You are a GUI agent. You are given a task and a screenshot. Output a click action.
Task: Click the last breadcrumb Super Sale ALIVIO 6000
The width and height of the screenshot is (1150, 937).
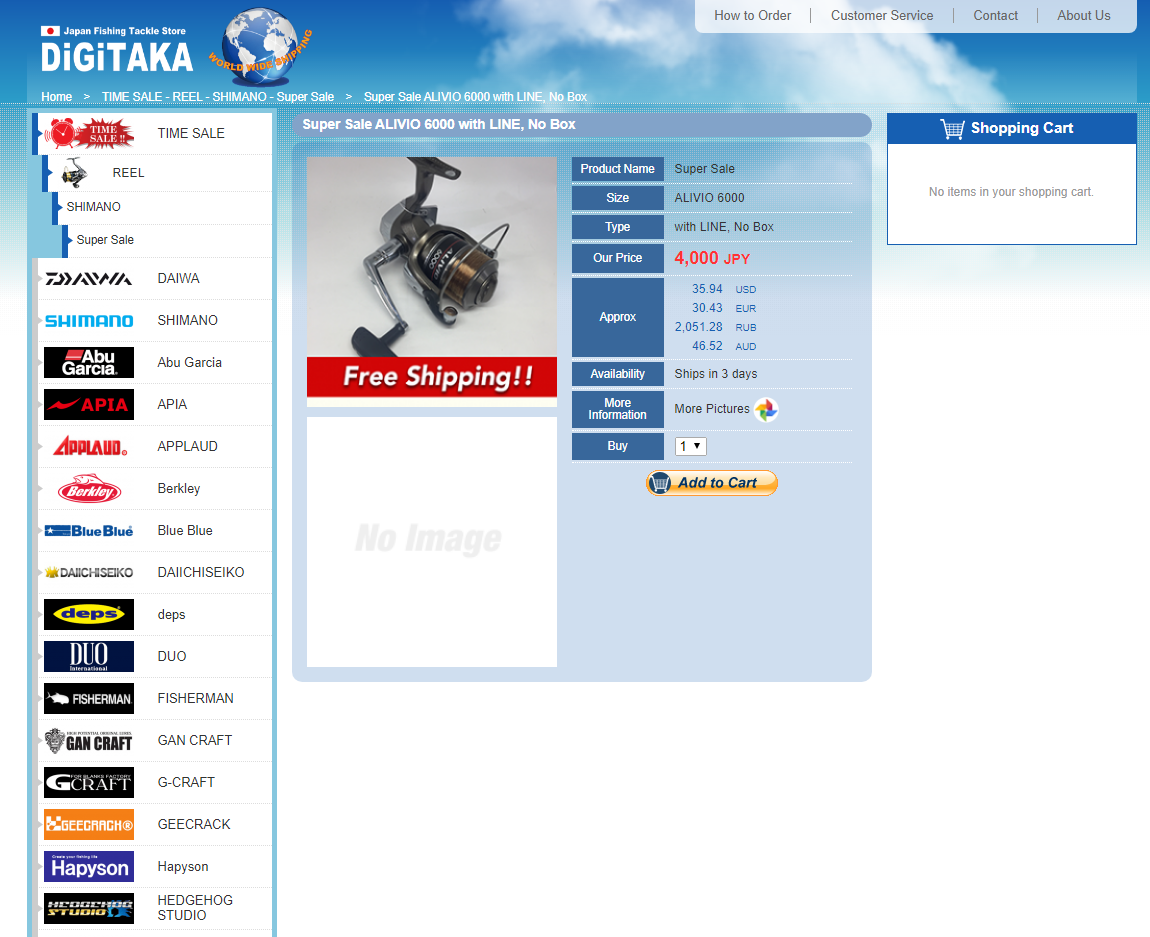click(475, 97)
